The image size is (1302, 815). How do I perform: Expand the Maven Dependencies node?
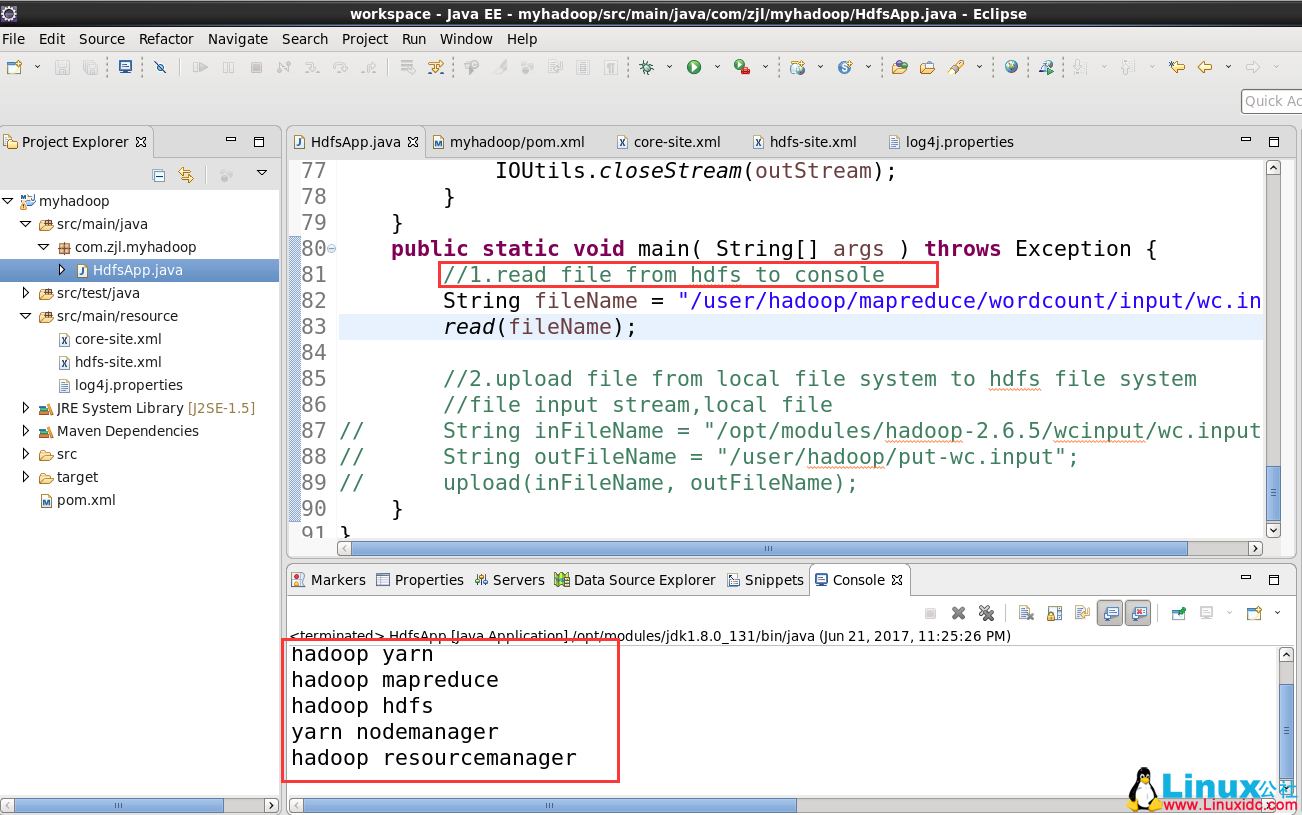pos(25,431)
